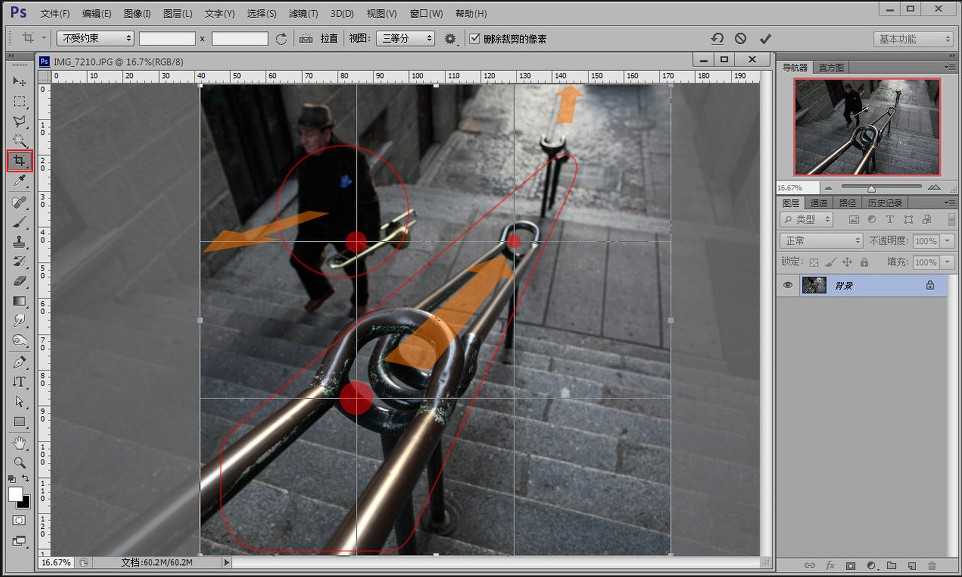This screenshot has width=962, height=577.
Task: Select the Brush tool
Action: pyautogui.click(x=19, y=222)
